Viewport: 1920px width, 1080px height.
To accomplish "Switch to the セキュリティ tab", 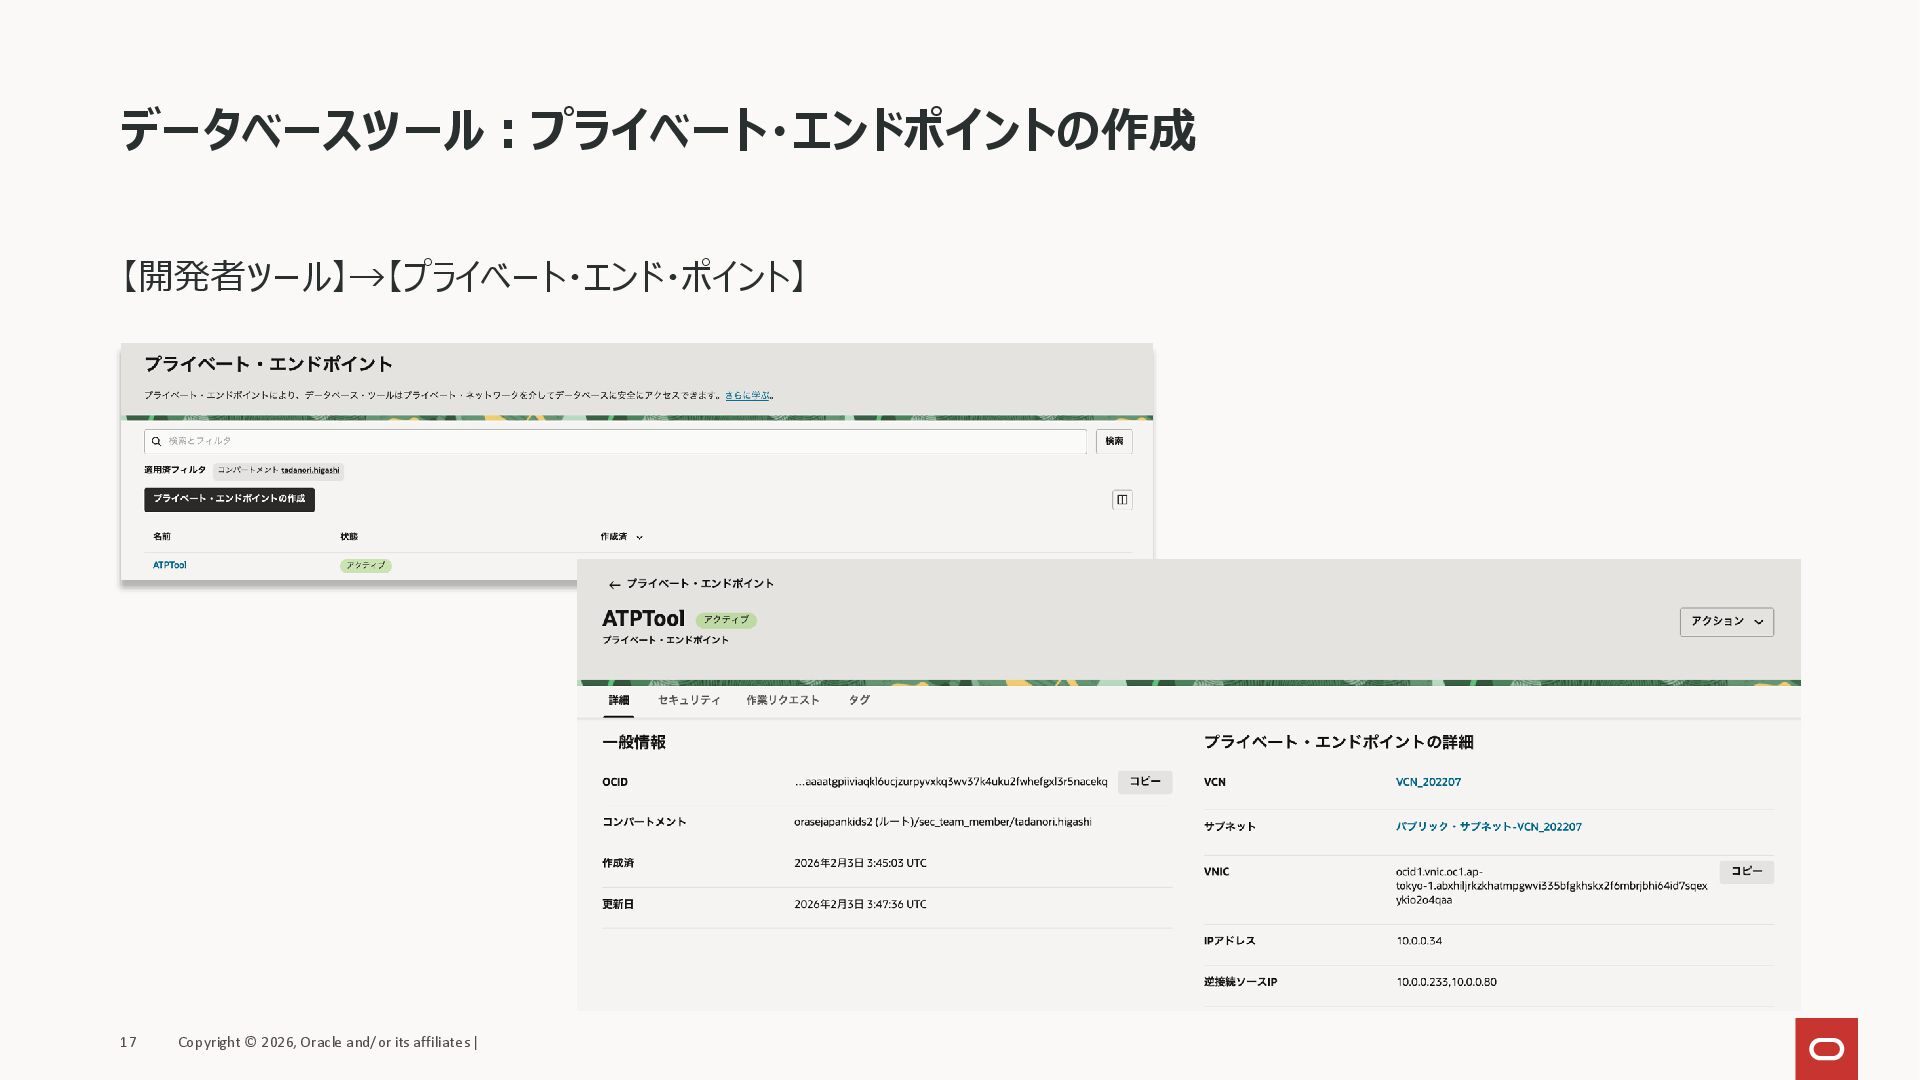I will coord(689,700).
